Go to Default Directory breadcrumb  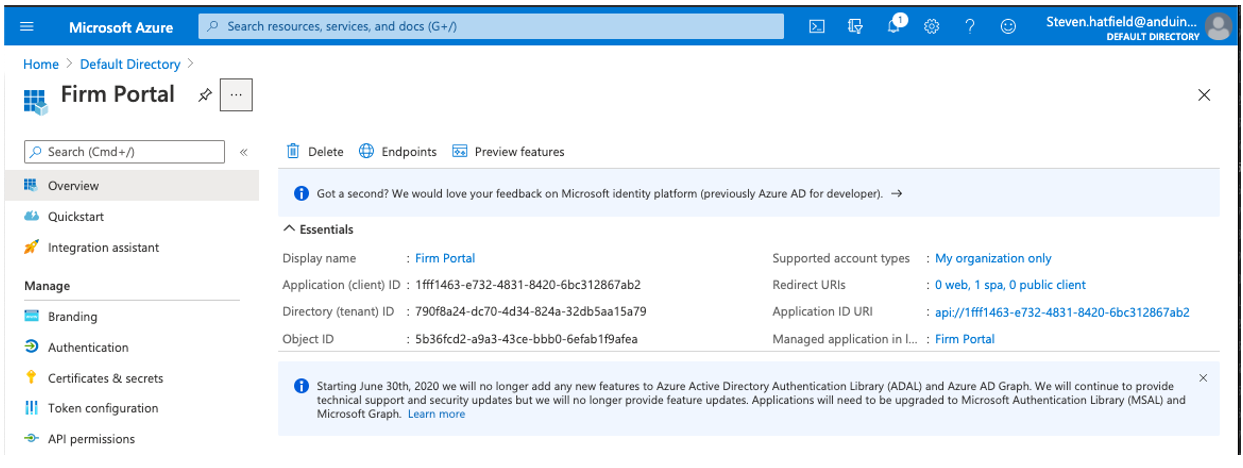(130, 64)
